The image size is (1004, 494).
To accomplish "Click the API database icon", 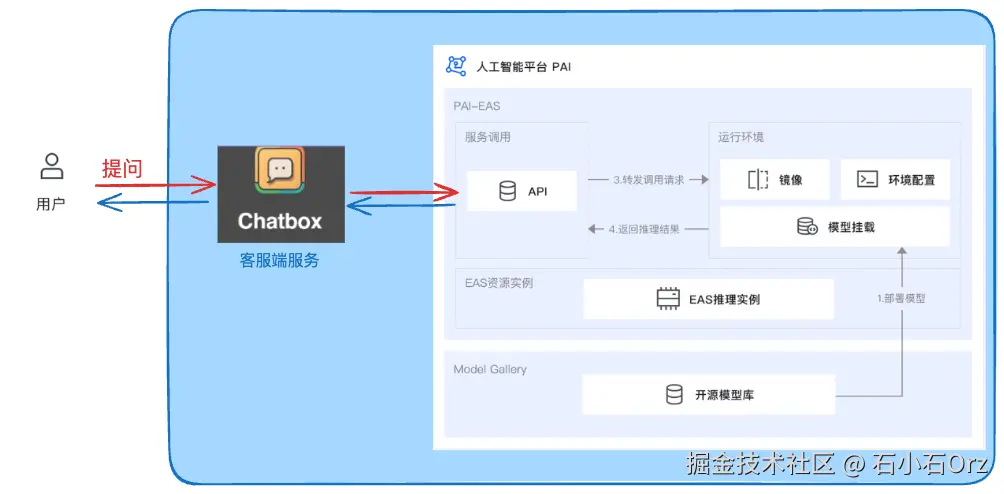I will tap(507, 191).
